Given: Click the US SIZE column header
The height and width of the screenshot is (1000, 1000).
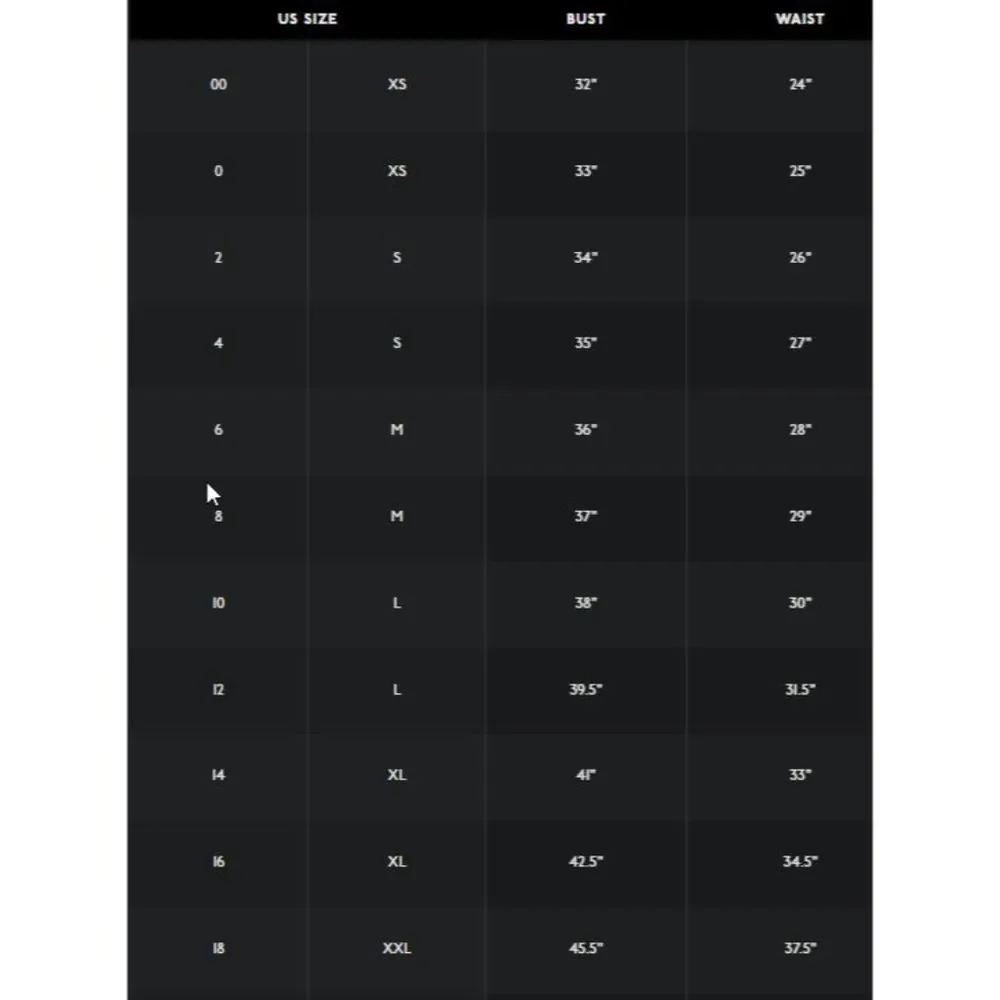Looking at the screenshot, I should point(307,19).
